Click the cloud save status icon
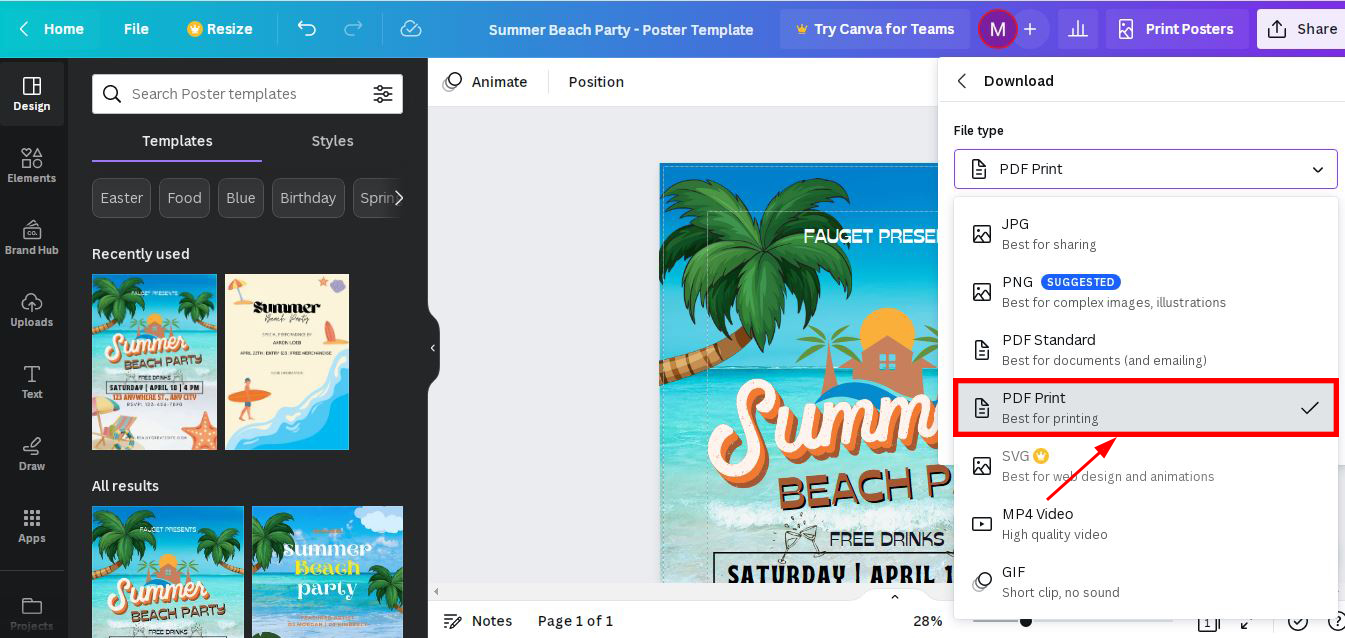1345x638 pixels. click(411, 29)
